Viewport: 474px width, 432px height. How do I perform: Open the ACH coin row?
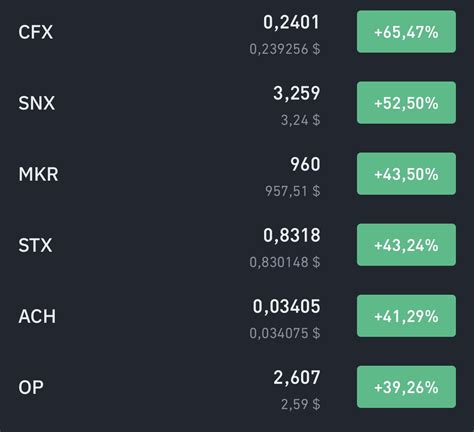coord(237,316)
